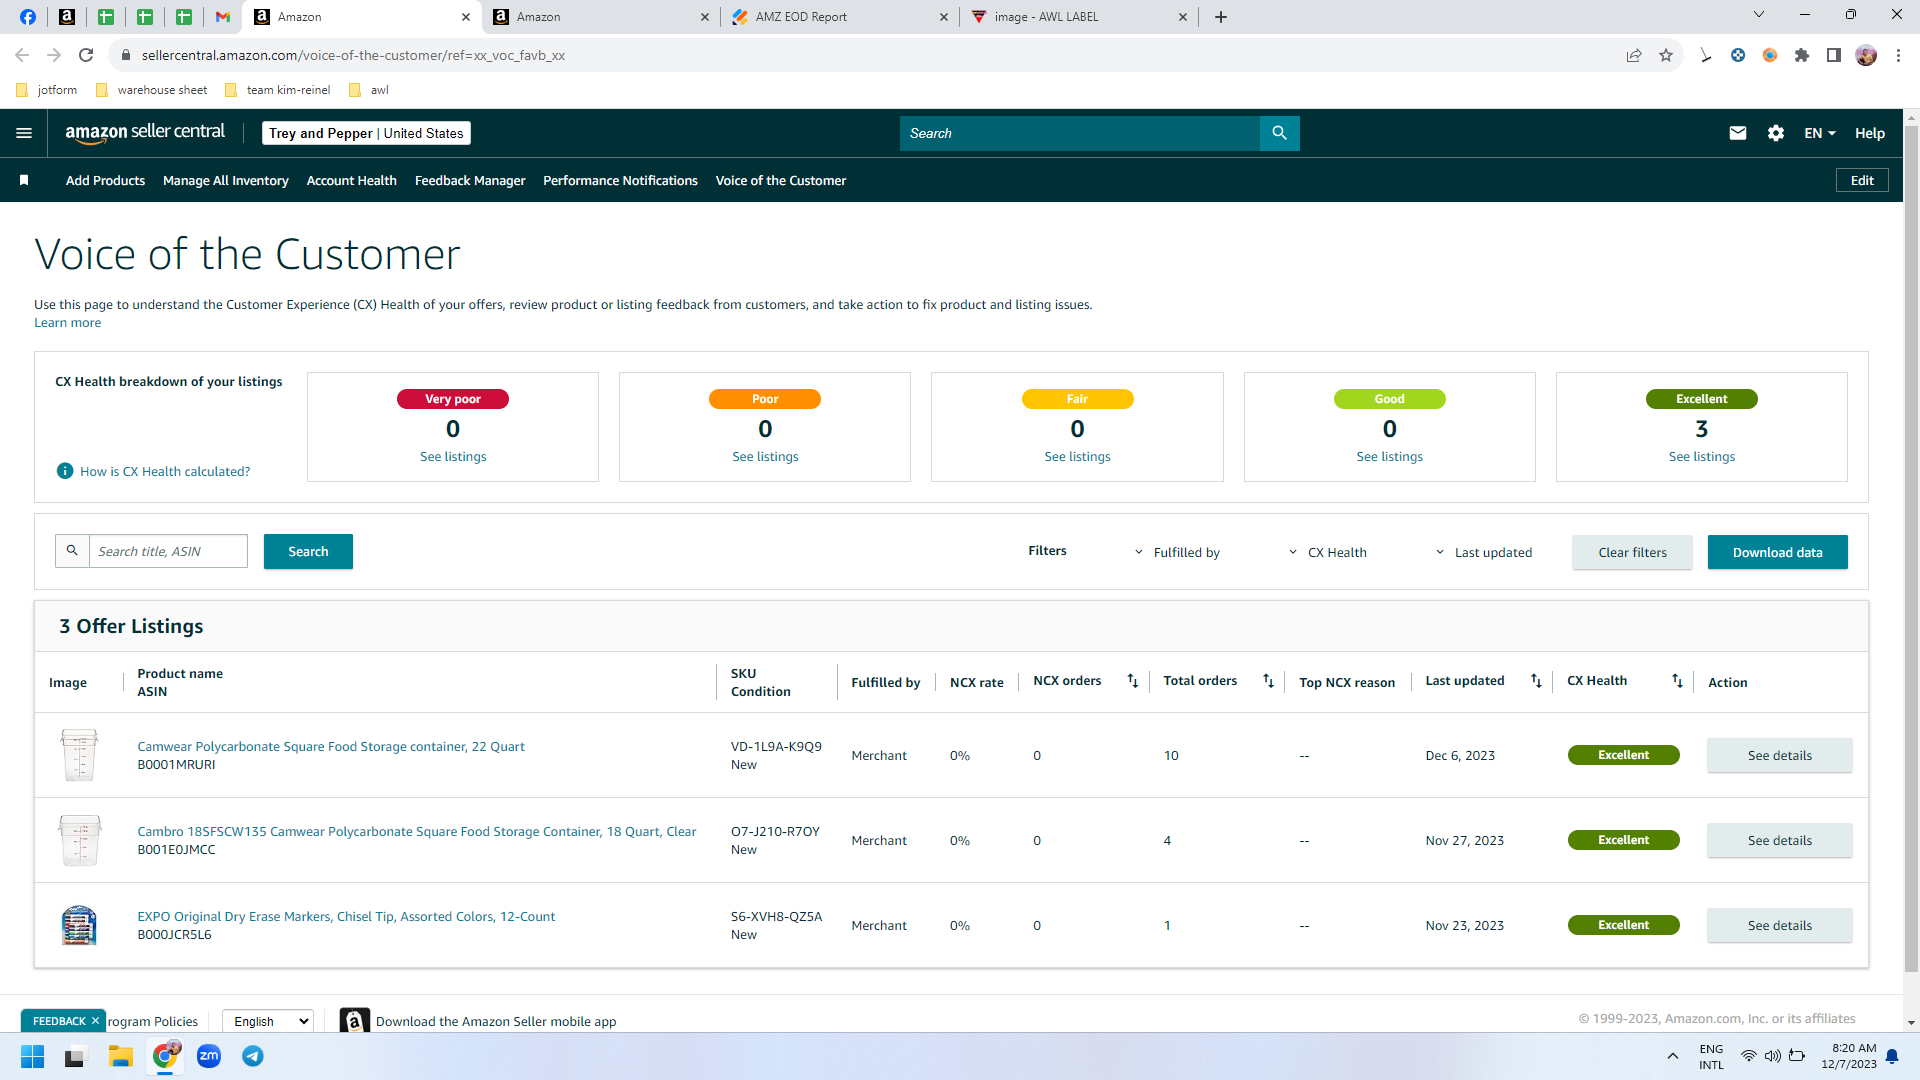Image resolution: width=1920 pixels, height=1080 pixels.
Task: Open Account Health page
Action: [352, 180]
